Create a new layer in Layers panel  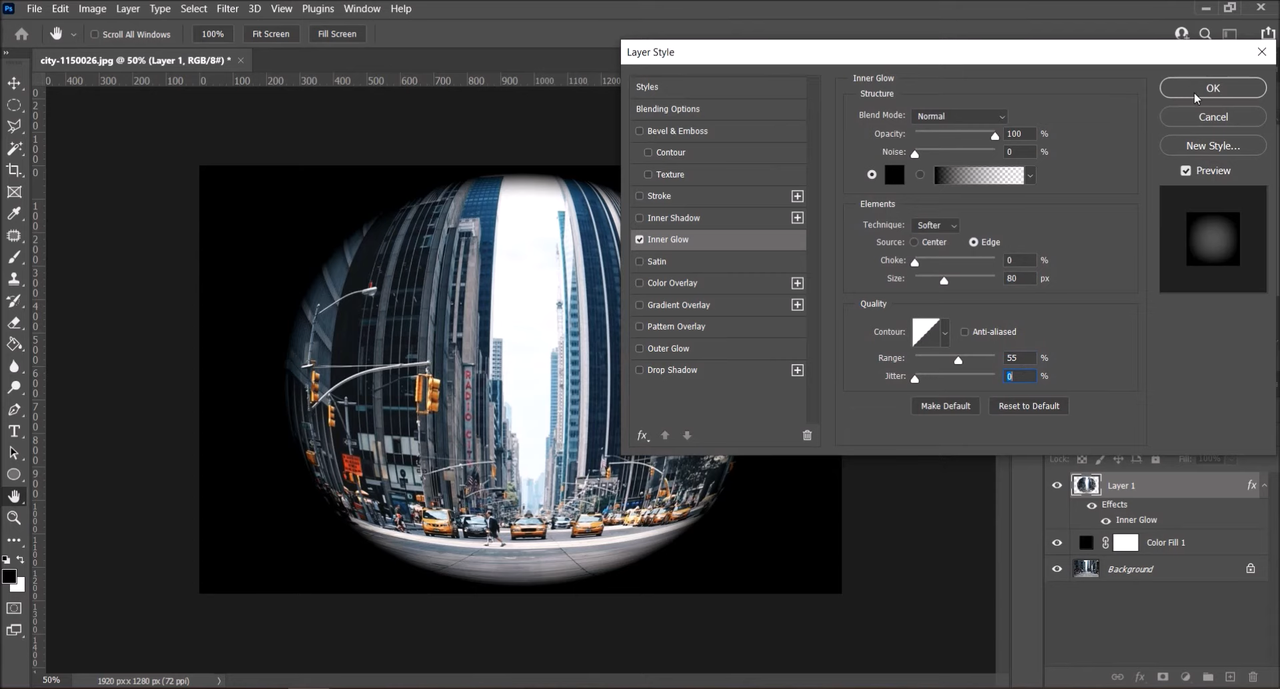pyautogui.click(x=1231, y=677)
